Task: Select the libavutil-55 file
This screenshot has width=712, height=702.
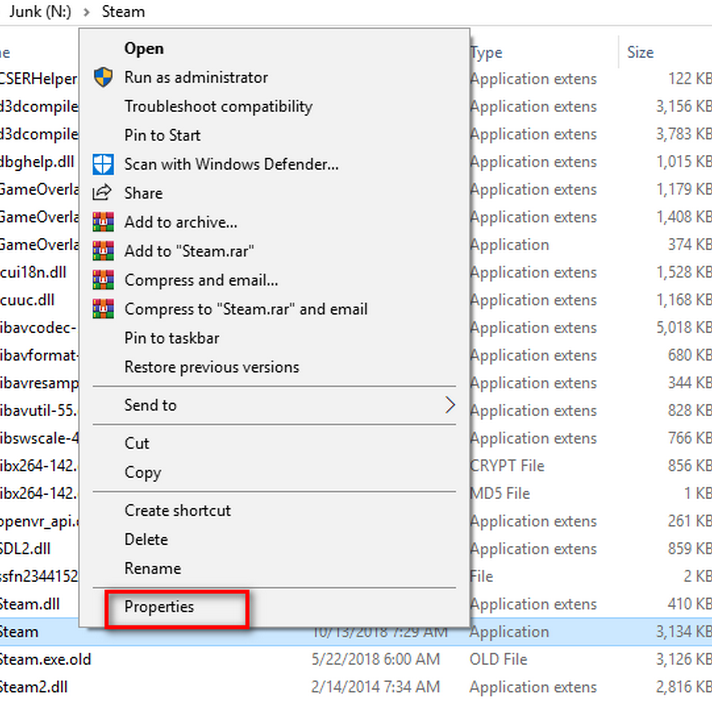Action: [x=39, y=411]
